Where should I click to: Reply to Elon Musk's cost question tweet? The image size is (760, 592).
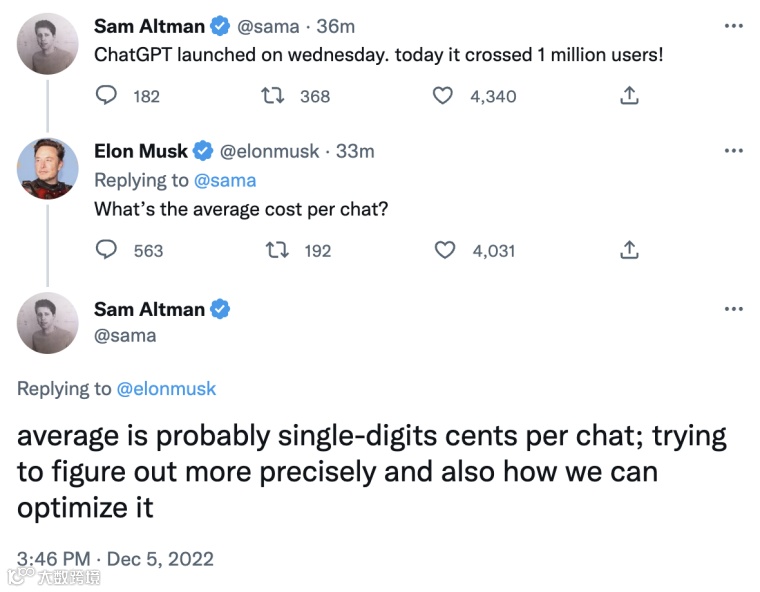point(106,250)
